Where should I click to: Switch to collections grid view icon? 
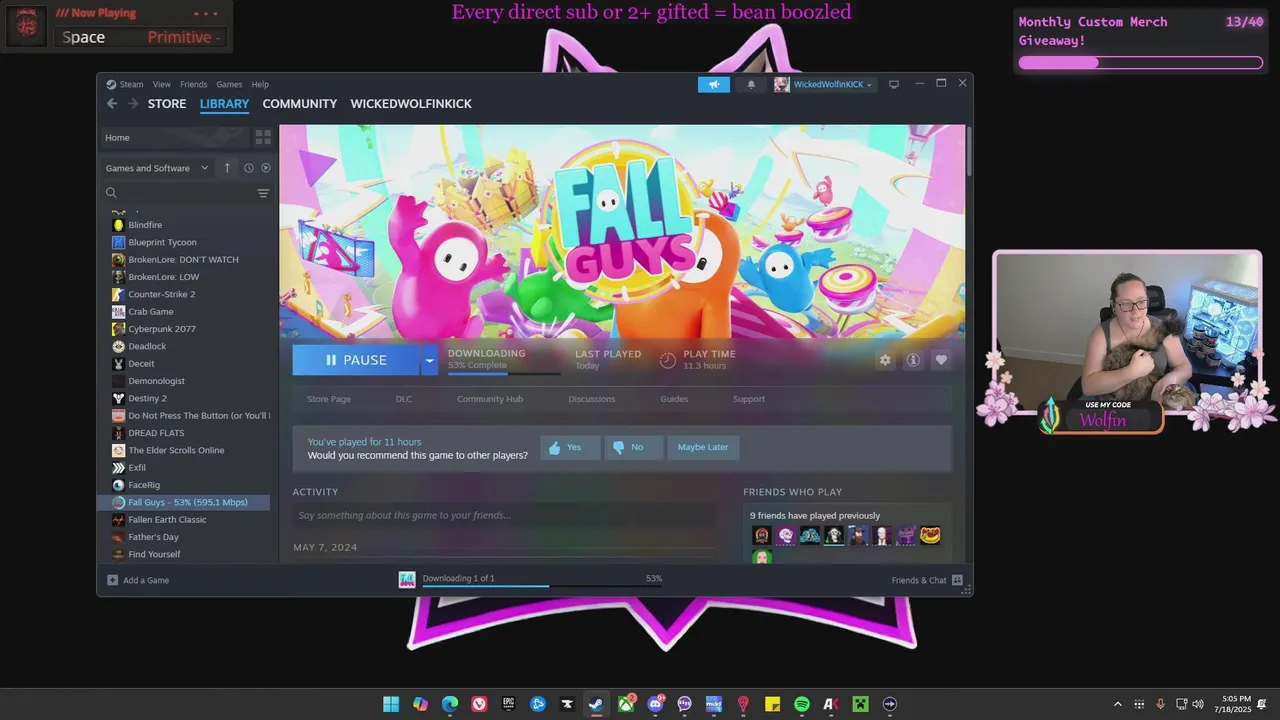pyautogui.click(x=263, y=137)
